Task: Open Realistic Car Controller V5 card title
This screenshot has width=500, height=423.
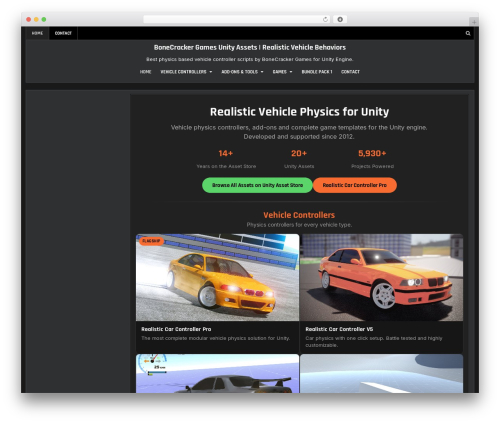Action: point(339,329)
